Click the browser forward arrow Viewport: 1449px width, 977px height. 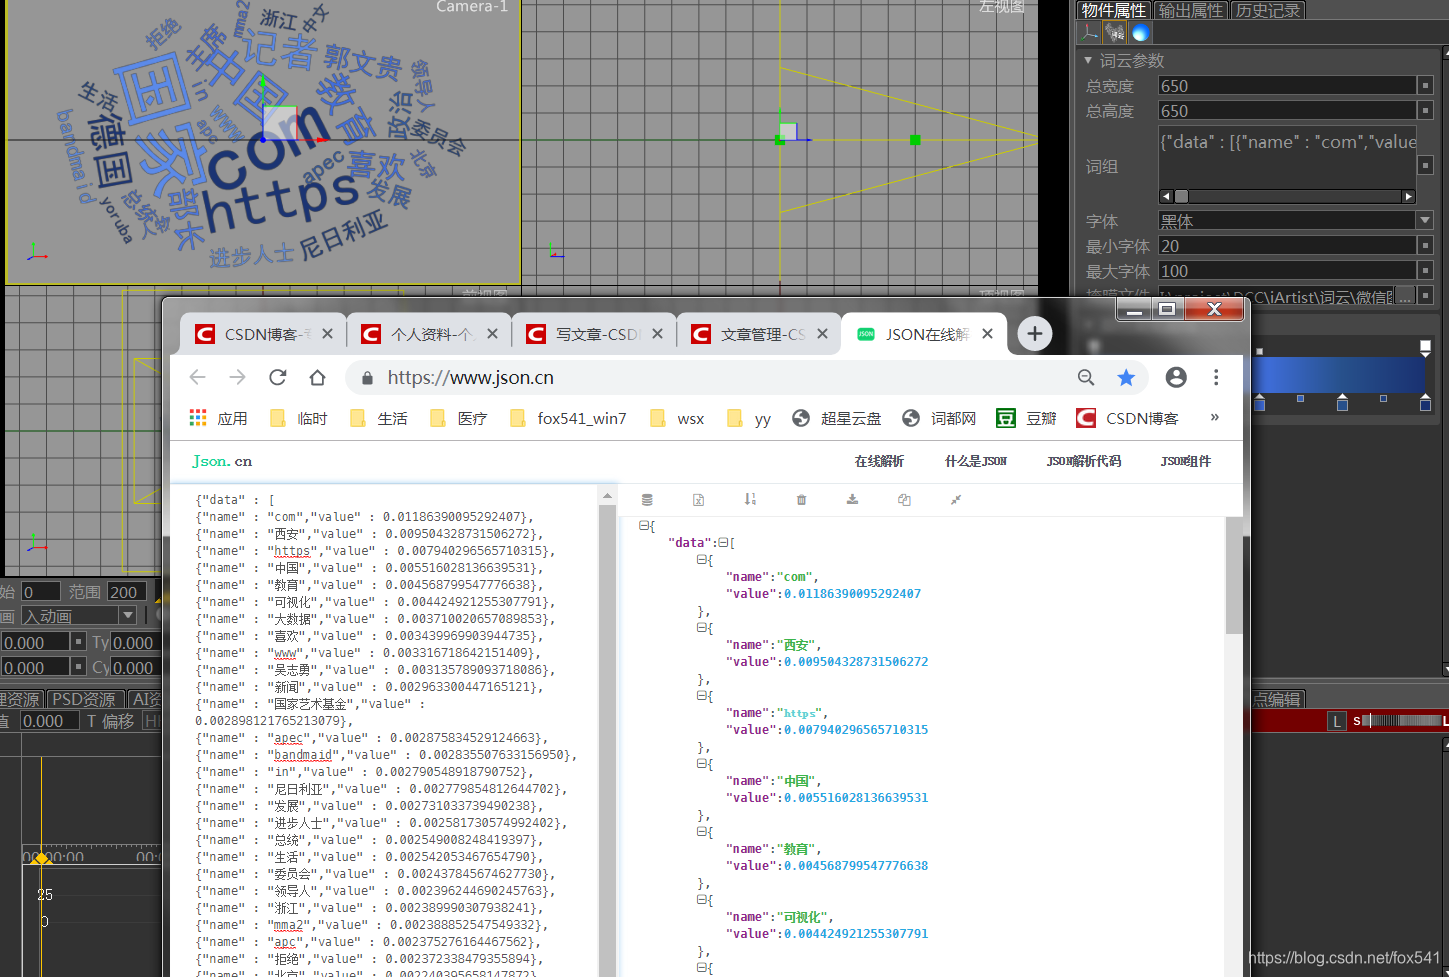pos(237,377)
